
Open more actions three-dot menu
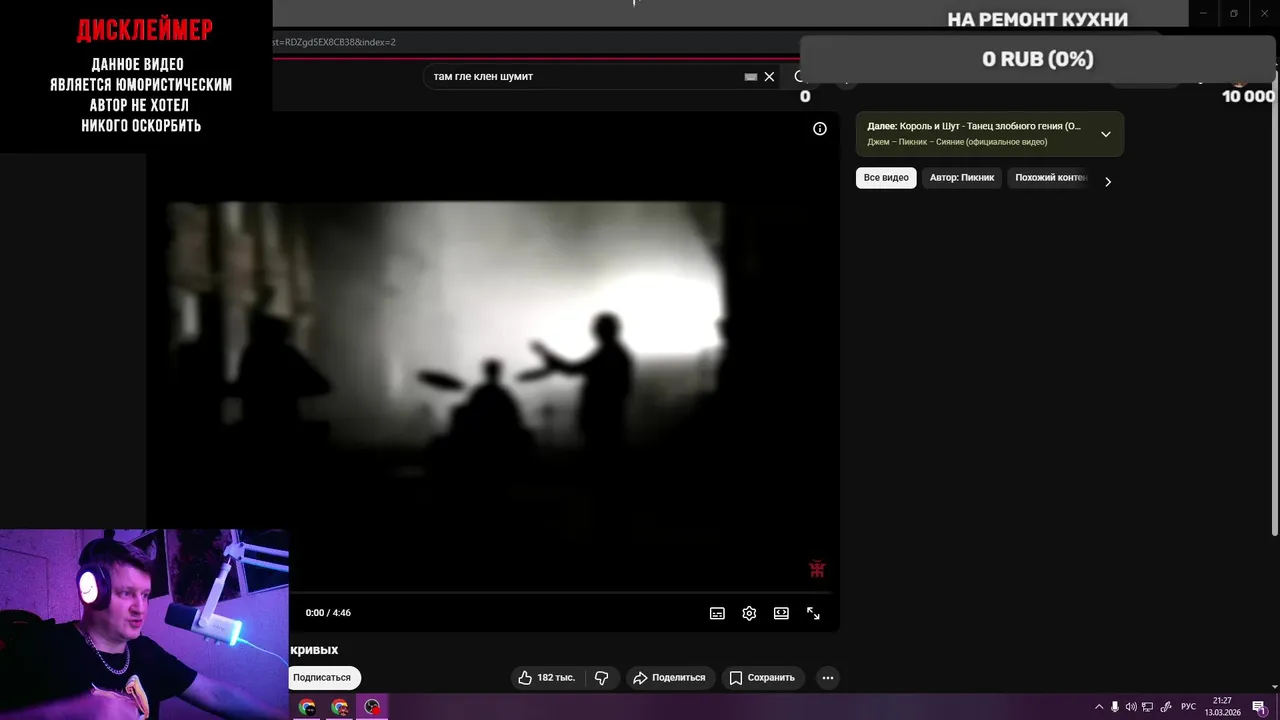pos(827,678)
